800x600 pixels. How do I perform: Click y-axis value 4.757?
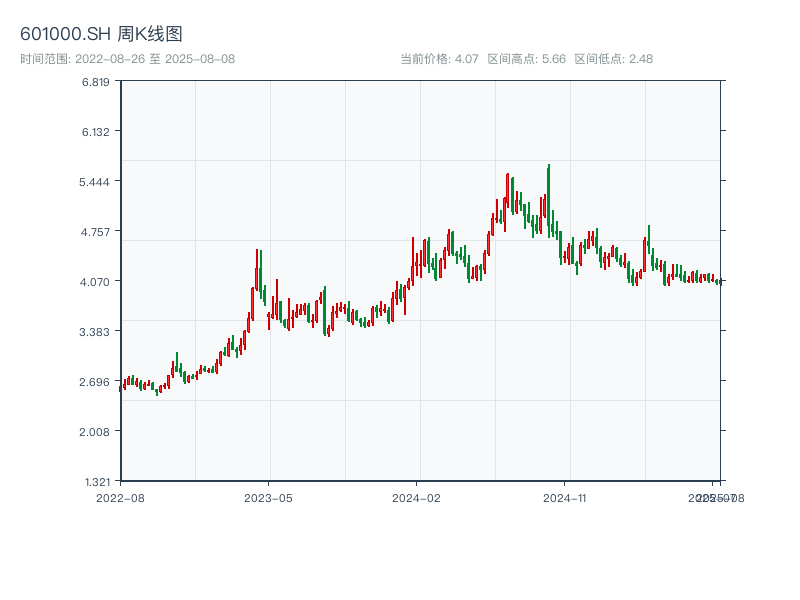tap(95, 232)
